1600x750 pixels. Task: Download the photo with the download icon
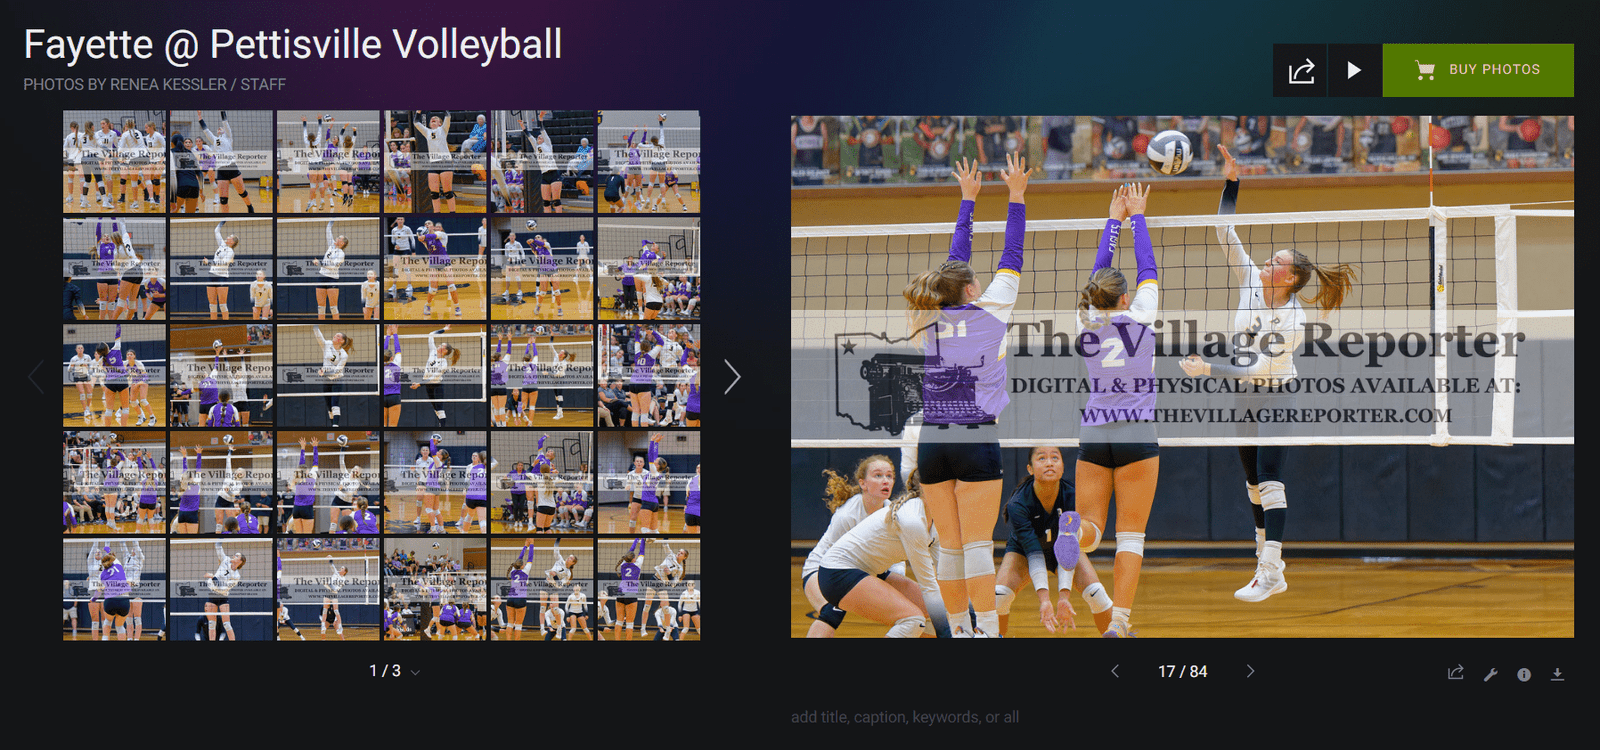pos(1557,674)
